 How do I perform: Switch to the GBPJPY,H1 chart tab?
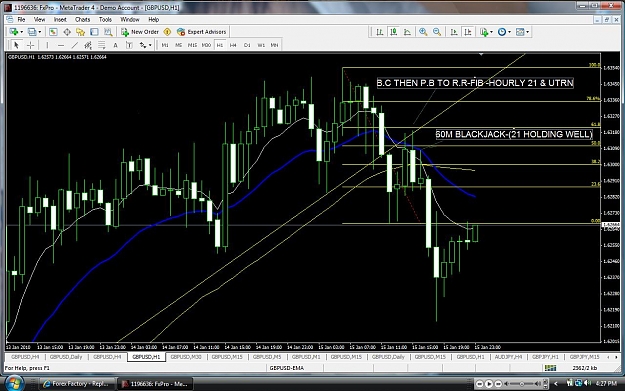[545, 357]
